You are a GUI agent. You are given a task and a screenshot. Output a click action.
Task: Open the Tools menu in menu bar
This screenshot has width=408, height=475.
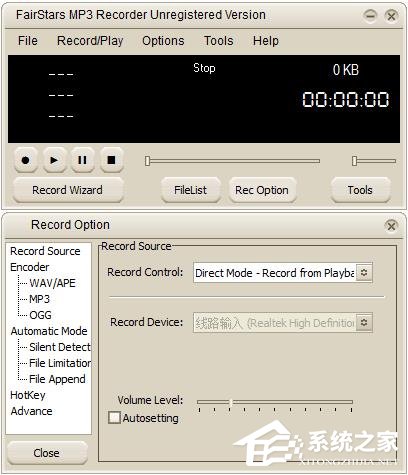pyautogui.click(x=219, y=41)
